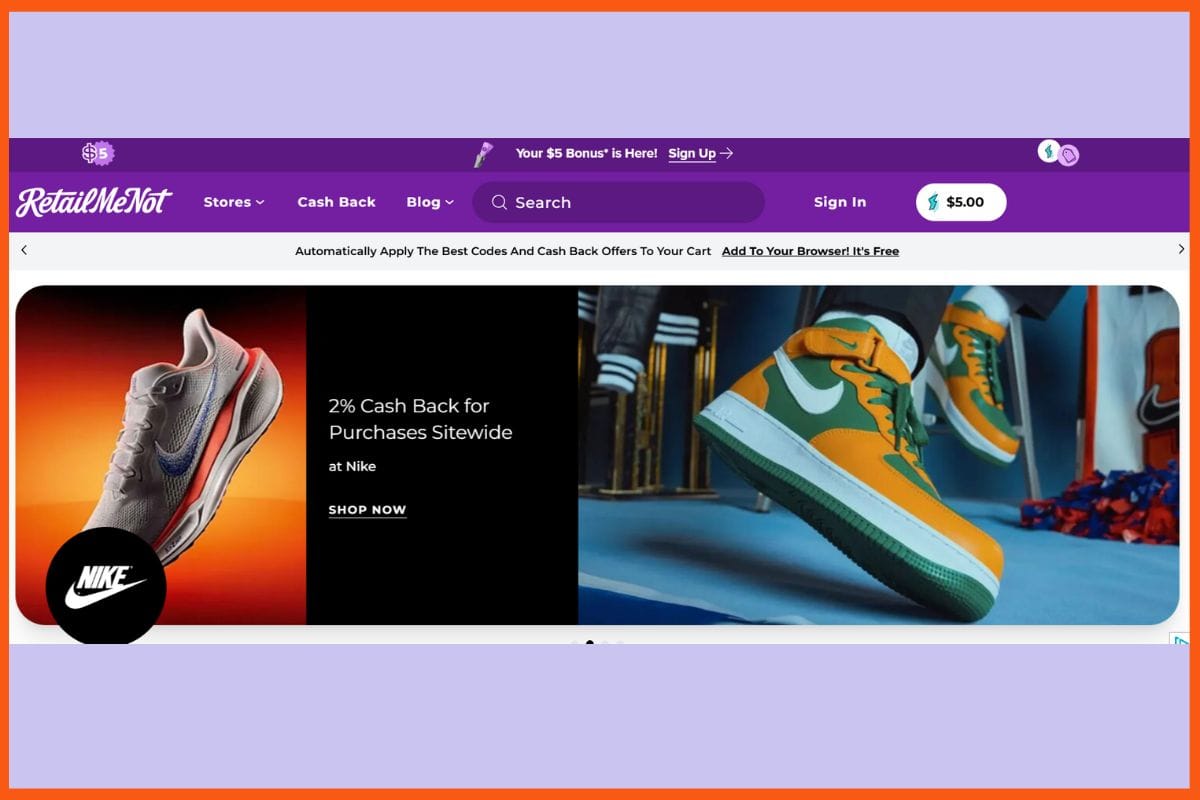Click the cash back coin icons at top right
Viewport: 1200px width, 800px height.
click(x=1058, y=153)
